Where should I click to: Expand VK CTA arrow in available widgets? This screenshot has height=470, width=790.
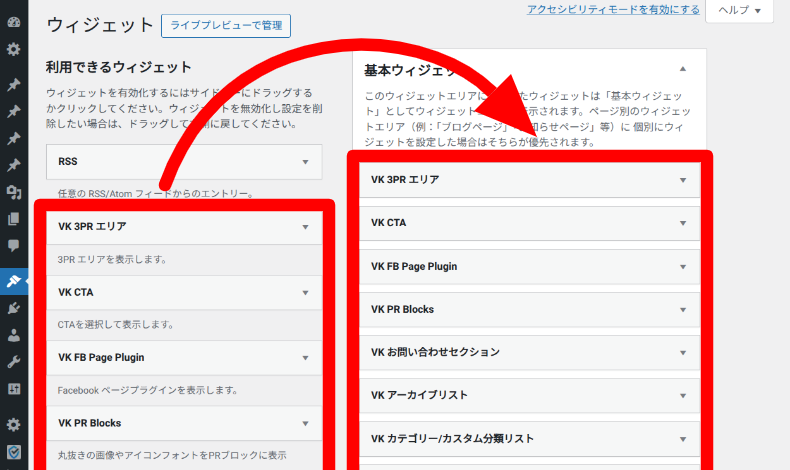click(305, 293)
